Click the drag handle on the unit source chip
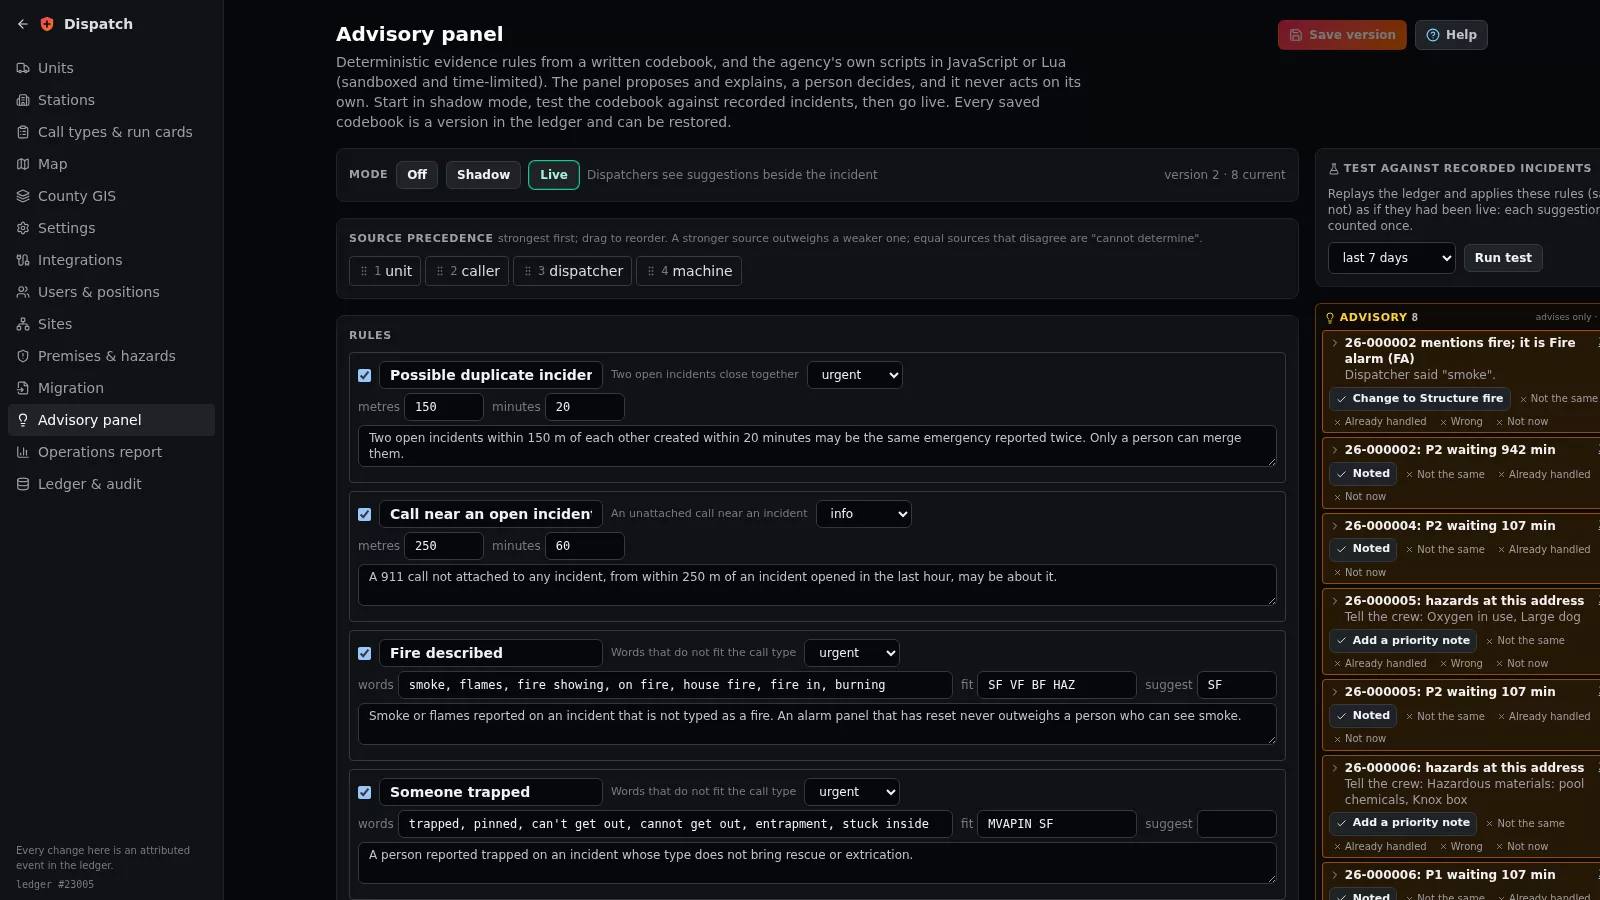 [x=364, y=271]
